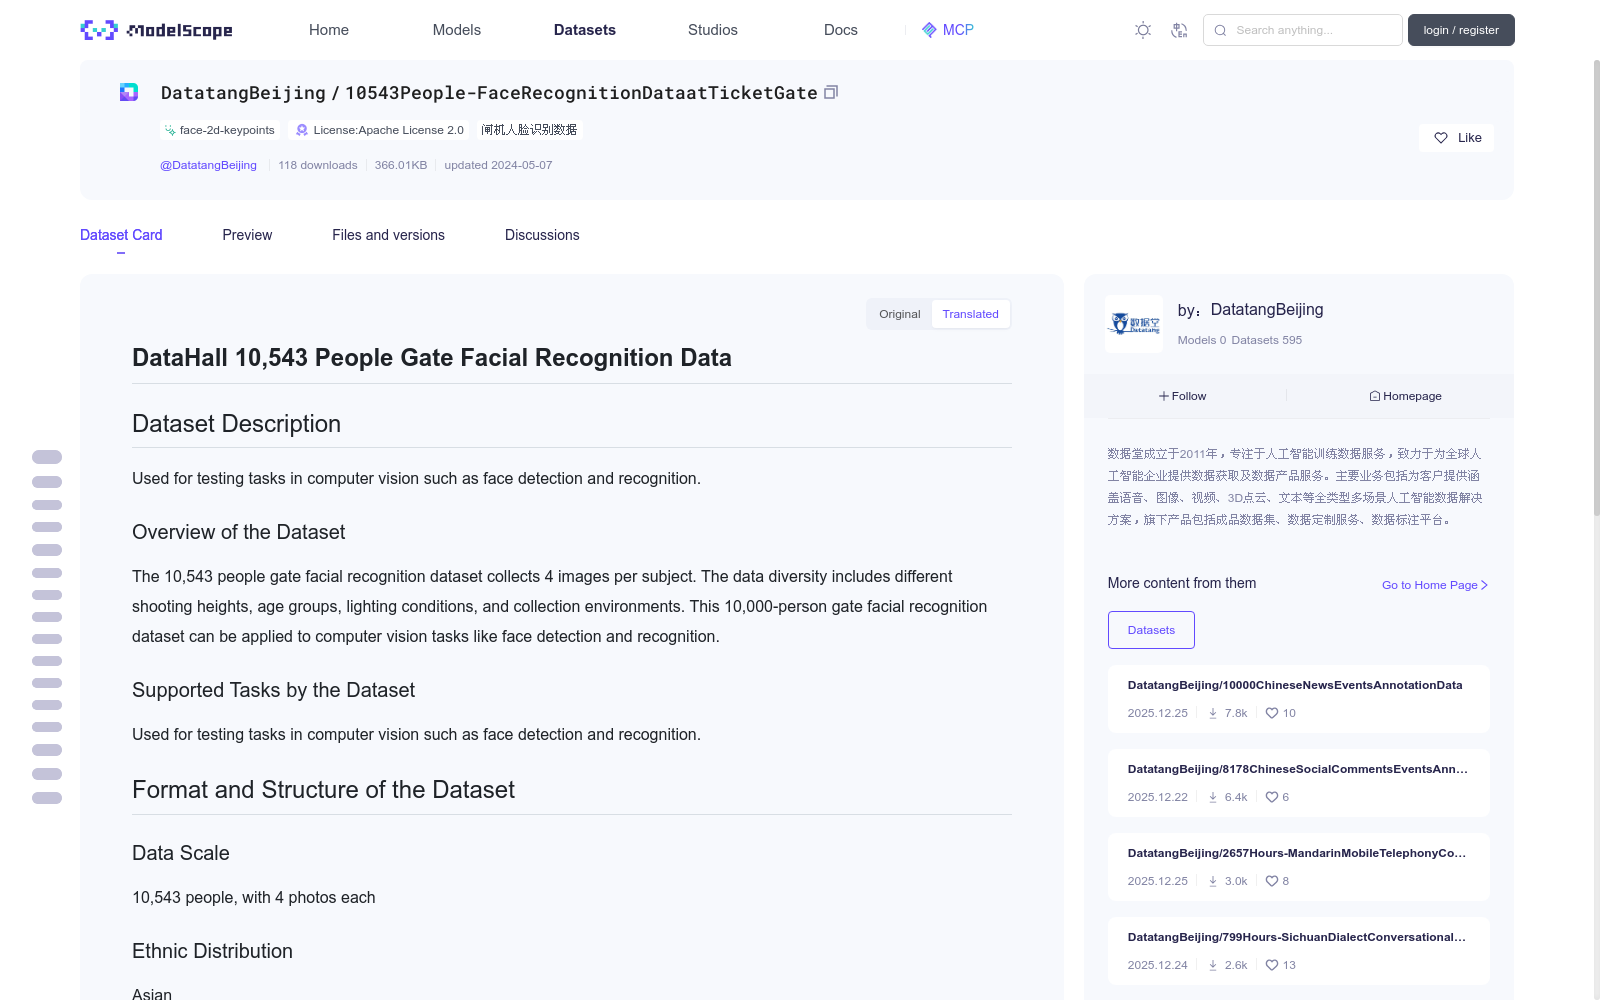The image size is (1600, 1000).
Task: Click the MCP diamond icon in the navigation
Action: pos(929,30)
